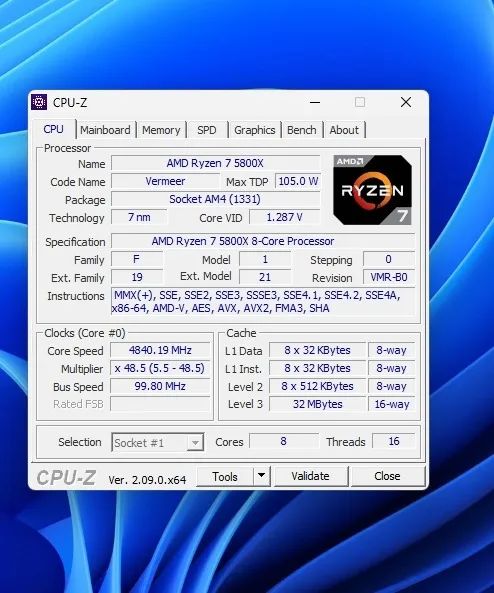
Task: Switch to the Mainboard tab
Action: [105, 130]
